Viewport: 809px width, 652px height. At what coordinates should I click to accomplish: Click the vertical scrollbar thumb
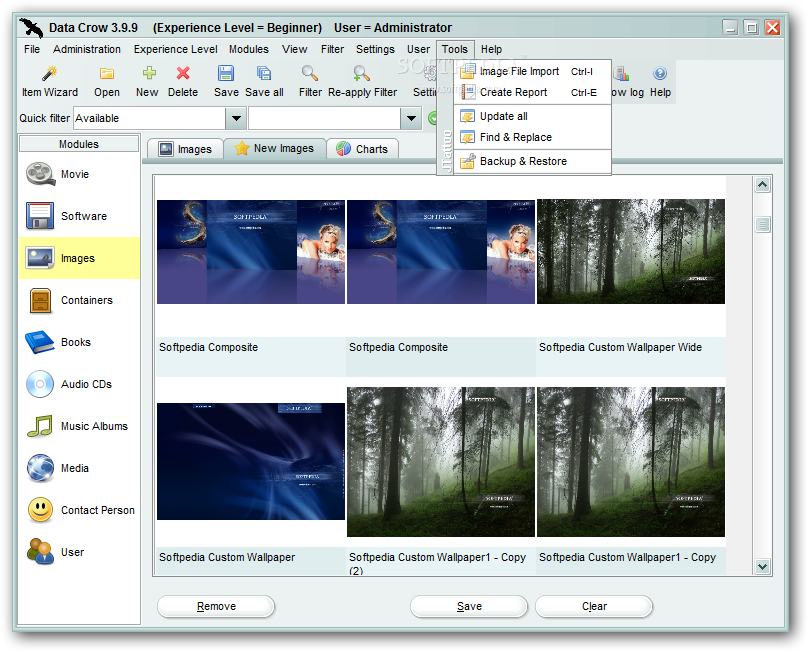pos(763,224)
